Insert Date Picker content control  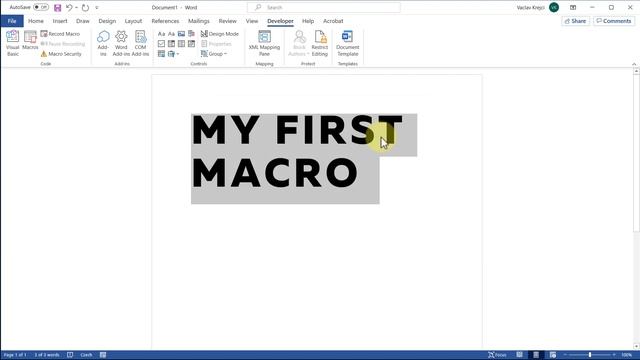coord(191,44)
